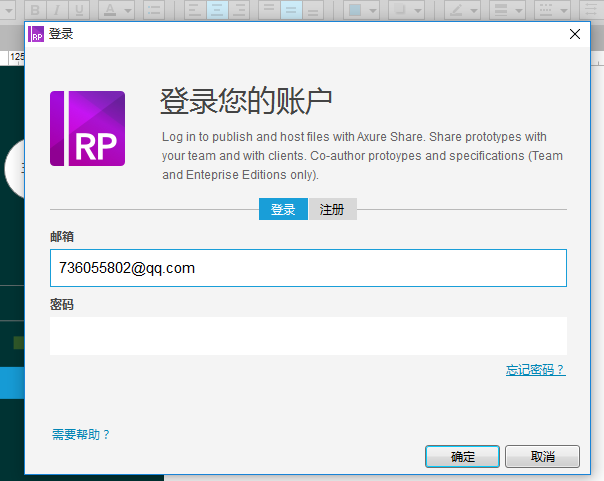Open line width dropdown arrow
Screen dimensions: 604x481
[x=519, y=10]
